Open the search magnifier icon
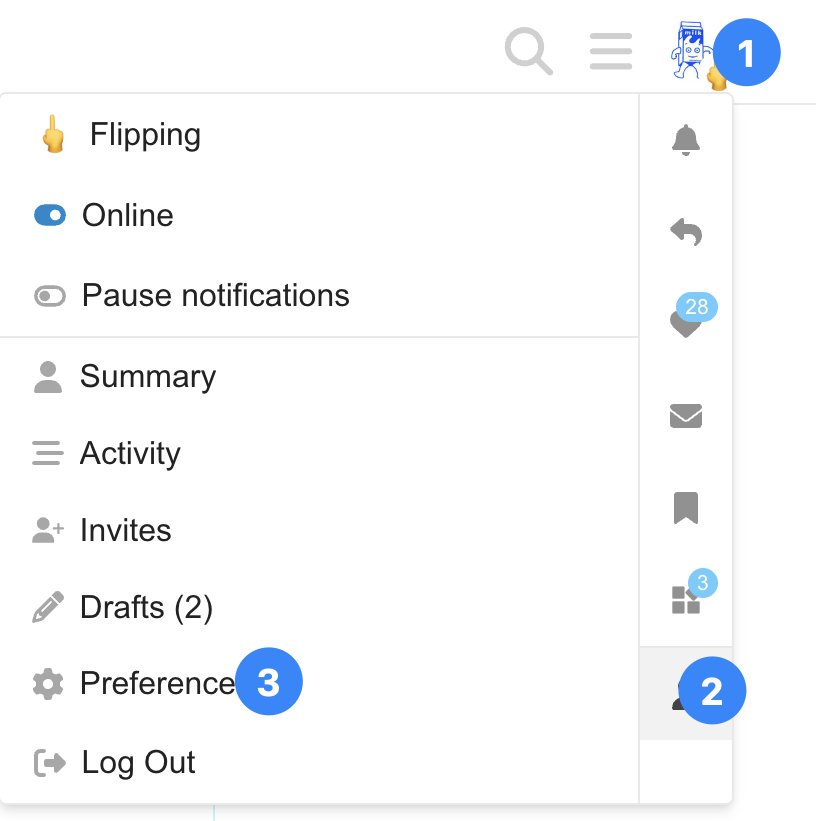The width and height of the screenshot is (816, 821). click(x=528, y=51)
